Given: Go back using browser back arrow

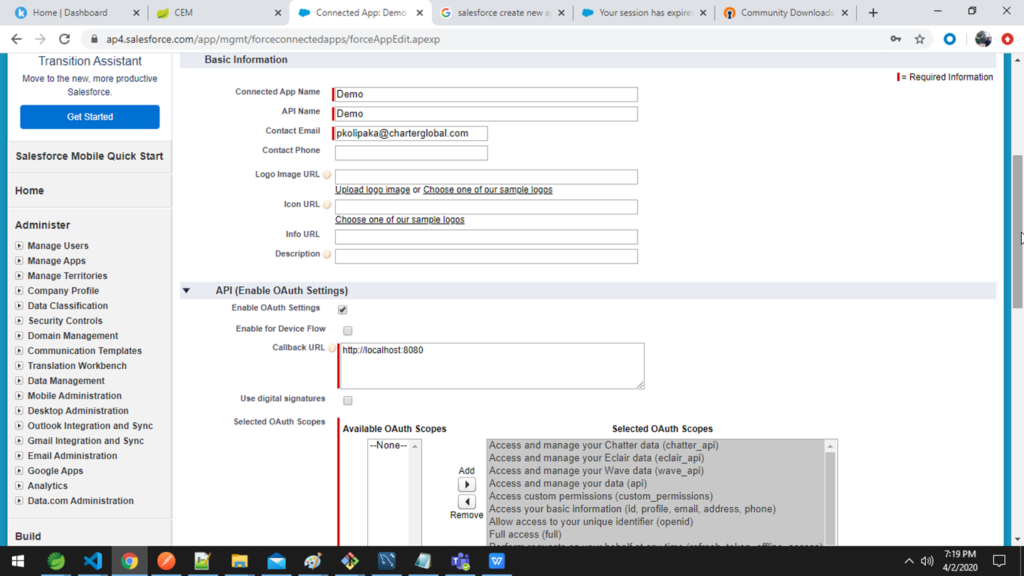Looking at the screenshot, I should (16, 39).
